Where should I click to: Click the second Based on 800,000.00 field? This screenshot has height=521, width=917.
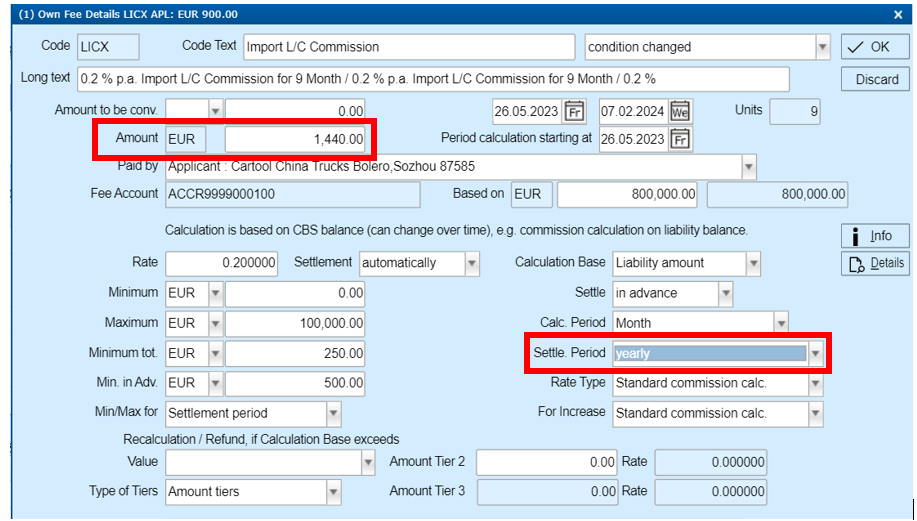[x=777, y=194]
